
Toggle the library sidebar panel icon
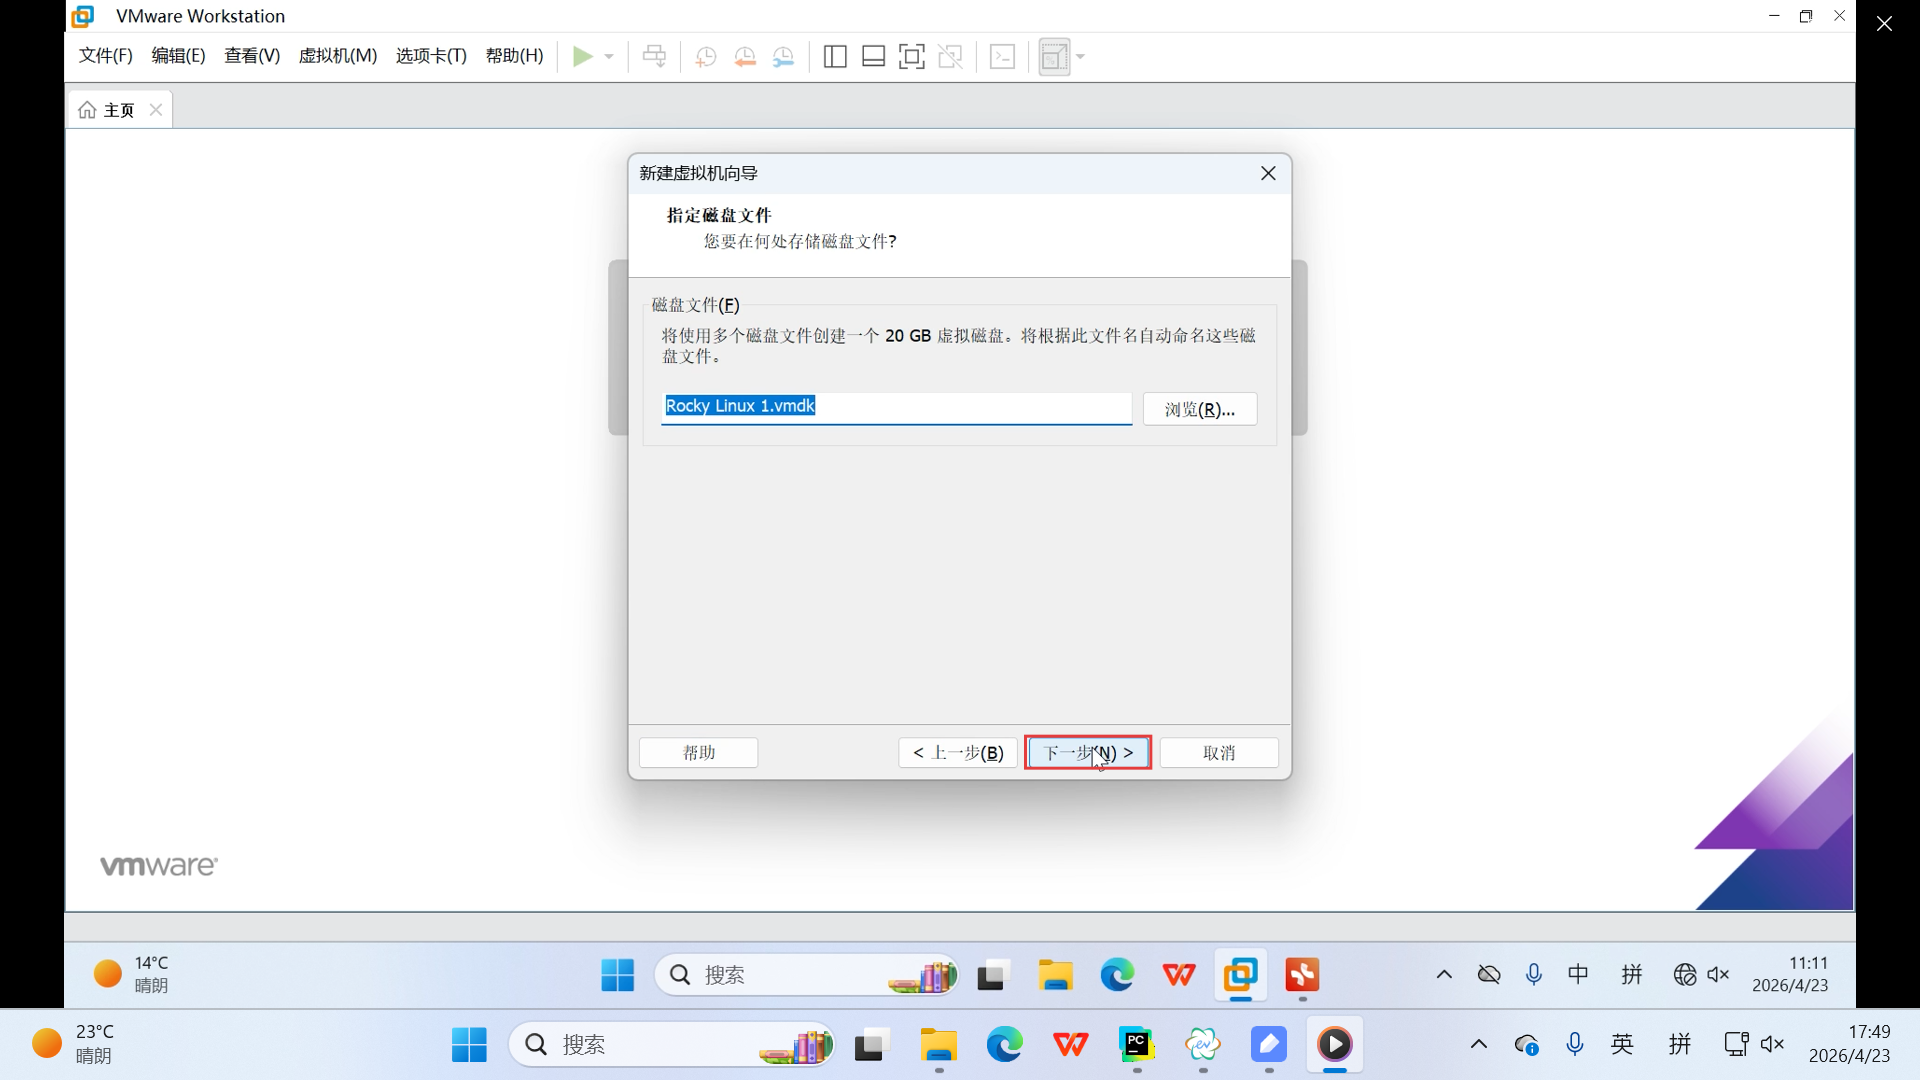[x=835, y=57]
